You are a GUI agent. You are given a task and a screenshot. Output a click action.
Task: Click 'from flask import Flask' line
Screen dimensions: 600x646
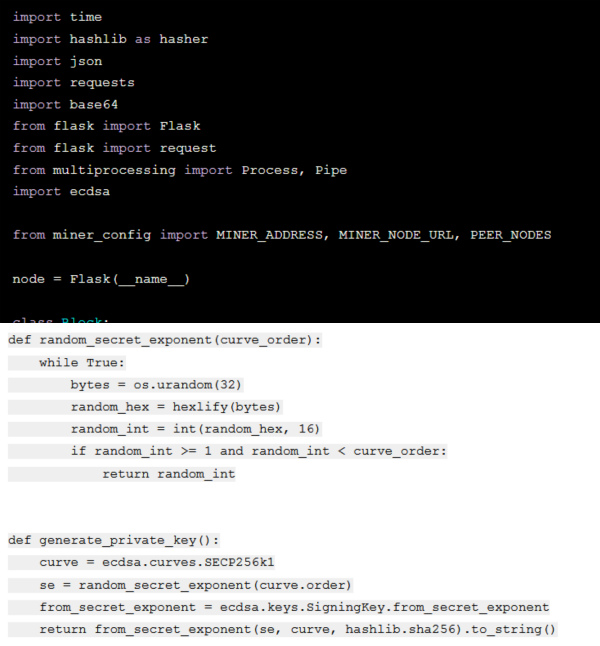106,126
